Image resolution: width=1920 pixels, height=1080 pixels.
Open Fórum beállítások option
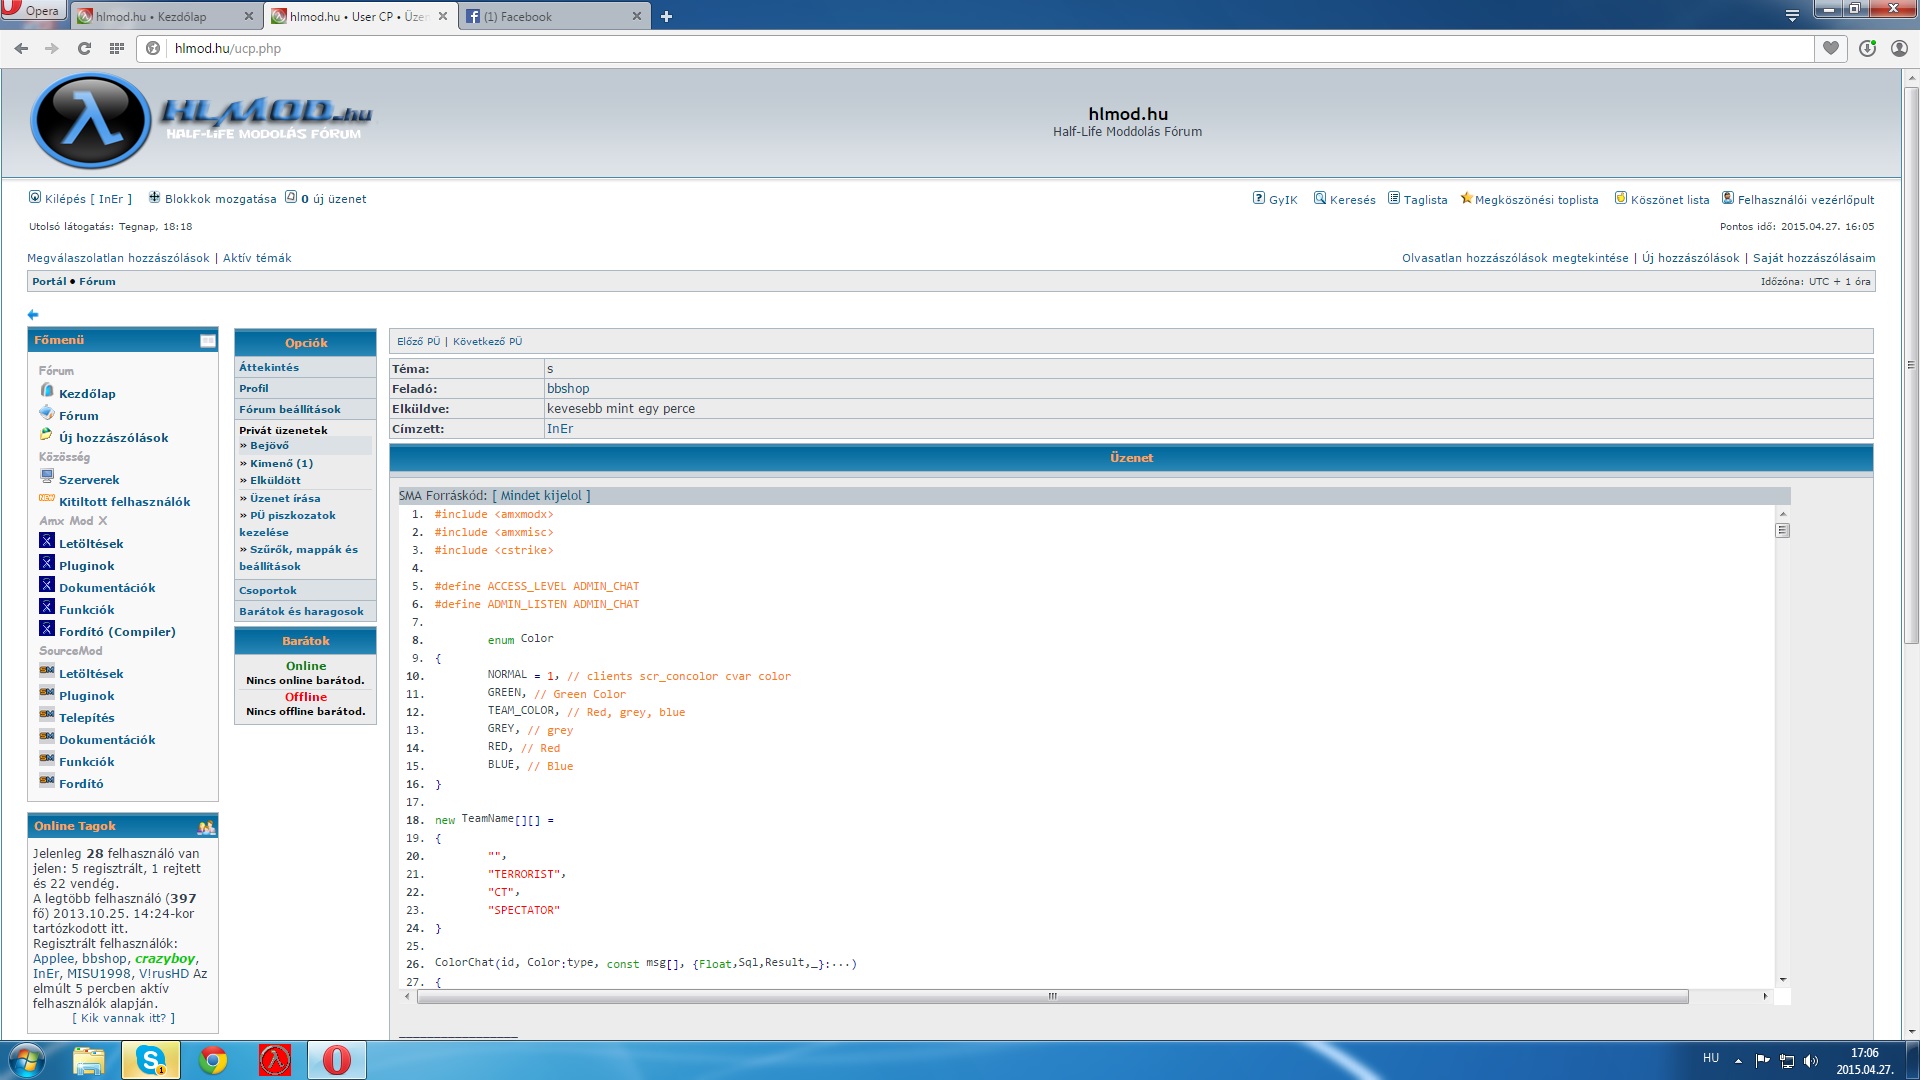point(289,409)
